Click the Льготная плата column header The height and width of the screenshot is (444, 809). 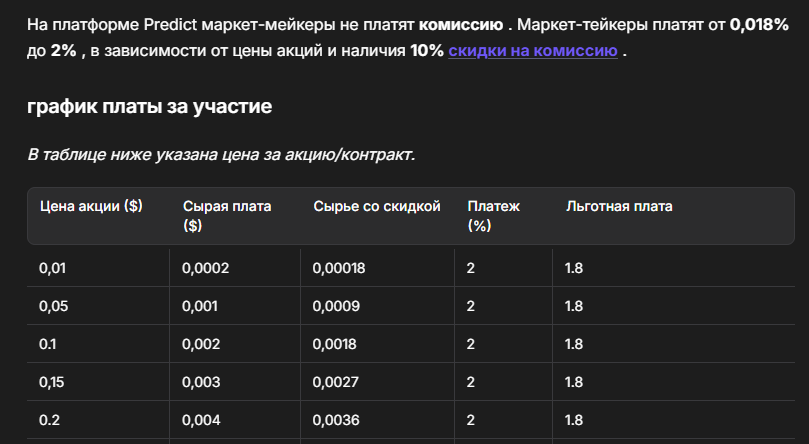(x=619, y=206)
